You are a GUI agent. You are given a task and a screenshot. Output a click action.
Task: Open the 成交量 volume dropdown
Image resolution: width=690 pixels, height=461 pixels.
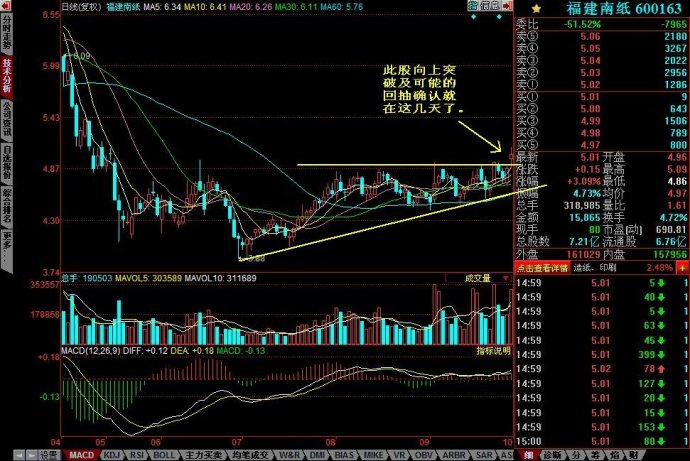(x=477, y=278)
